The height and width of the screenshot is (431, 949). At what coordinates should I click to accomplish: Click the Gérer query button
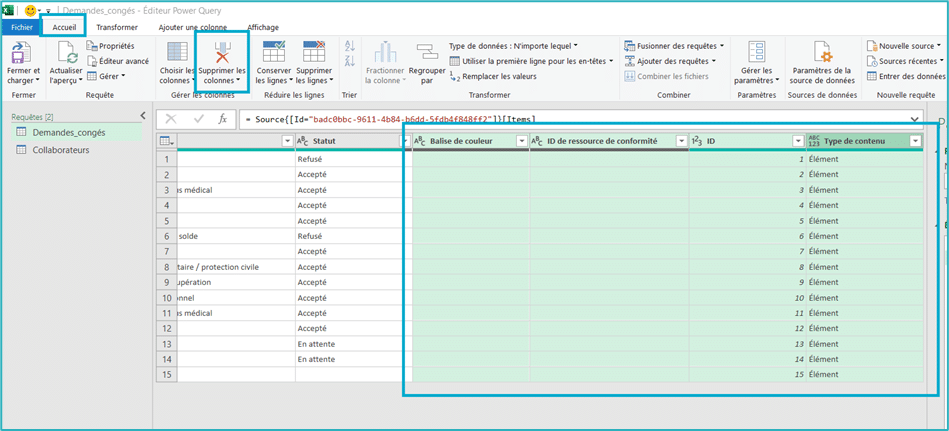coord(106,76)
